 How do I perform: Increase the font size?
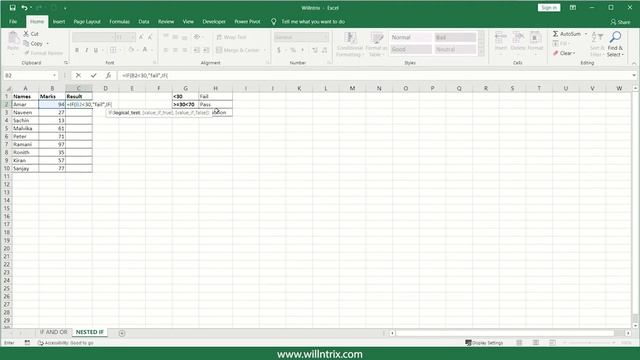click(141, 37)
